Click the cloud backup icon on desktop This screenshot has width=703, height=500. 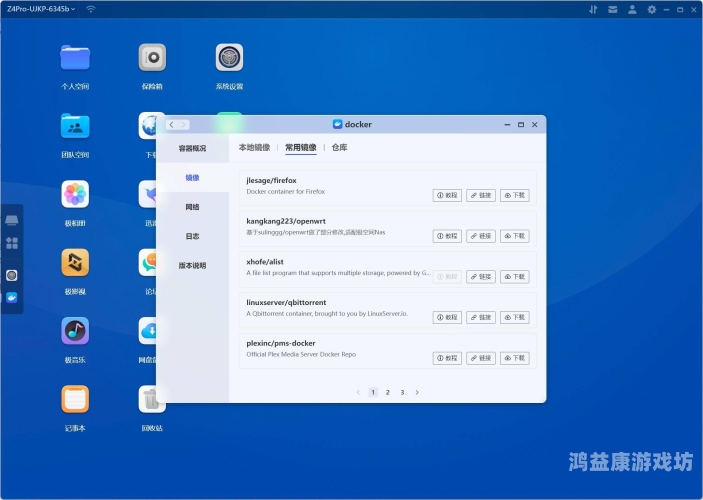click(148, 331)
